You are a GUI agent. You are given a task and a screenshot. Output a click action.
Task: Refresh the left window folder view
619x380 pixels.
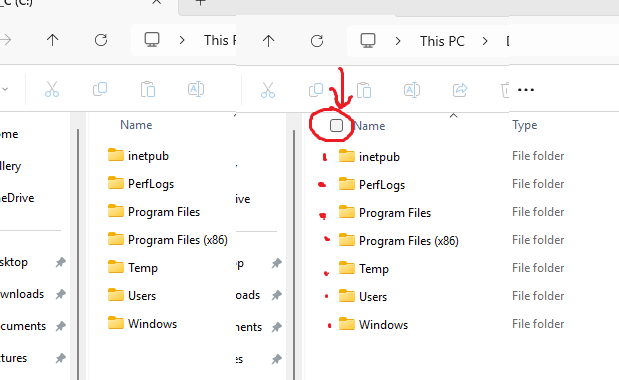pos(101,40)
